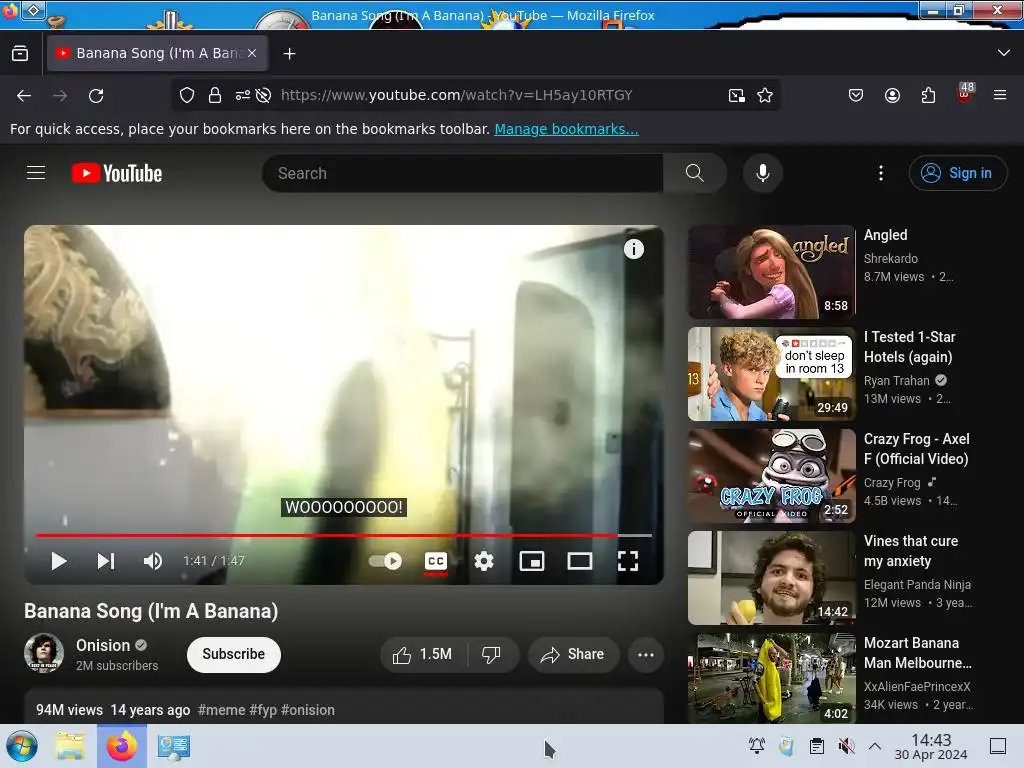Click the Firefox taskbar icon
Screen dimensions: 1024x768
coord(121,746)
